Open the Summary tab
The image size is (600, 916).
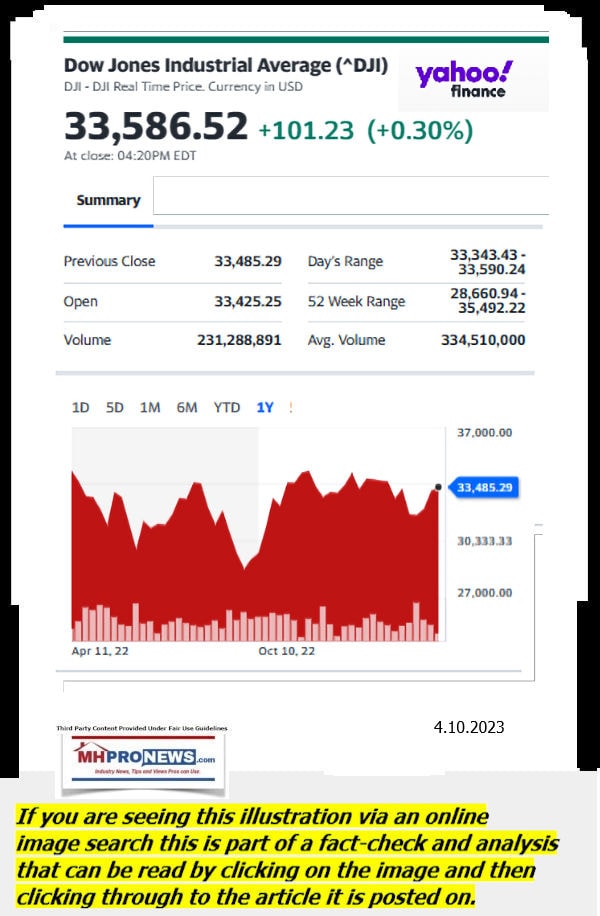point(108,200)
